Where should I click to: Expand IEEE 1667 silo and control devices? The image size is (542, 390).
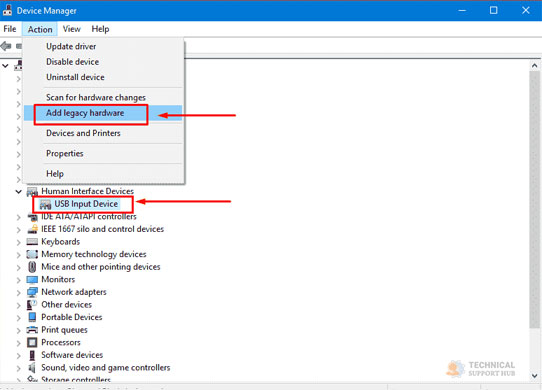click(x=19, y=230)
